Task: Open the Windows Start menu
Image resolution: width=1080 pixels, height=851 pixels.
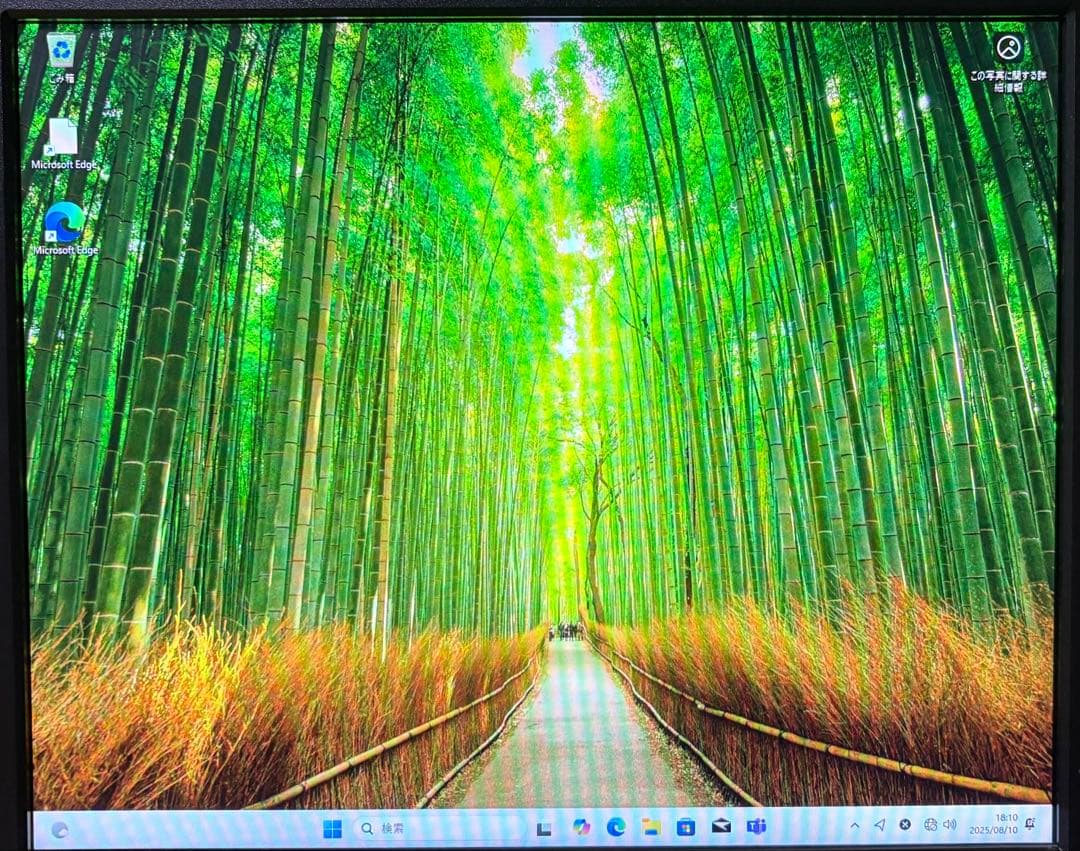Action: click(x=332, y=828)
